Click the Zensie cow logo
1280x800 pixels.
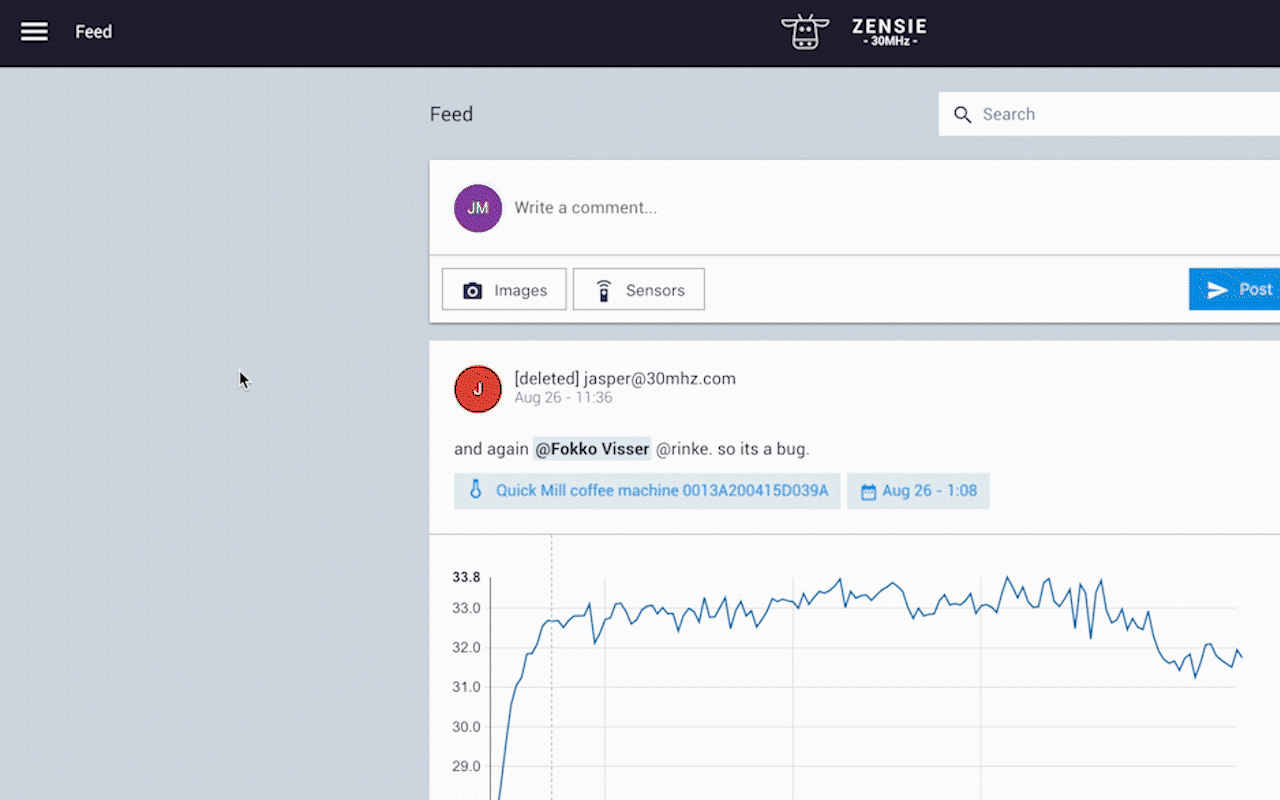point(805,32)
